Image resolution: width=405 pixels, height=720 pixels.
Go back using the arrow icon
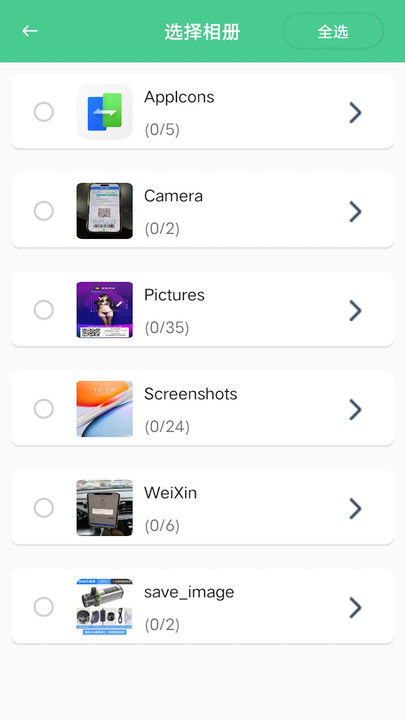click(x=30, y=31)
